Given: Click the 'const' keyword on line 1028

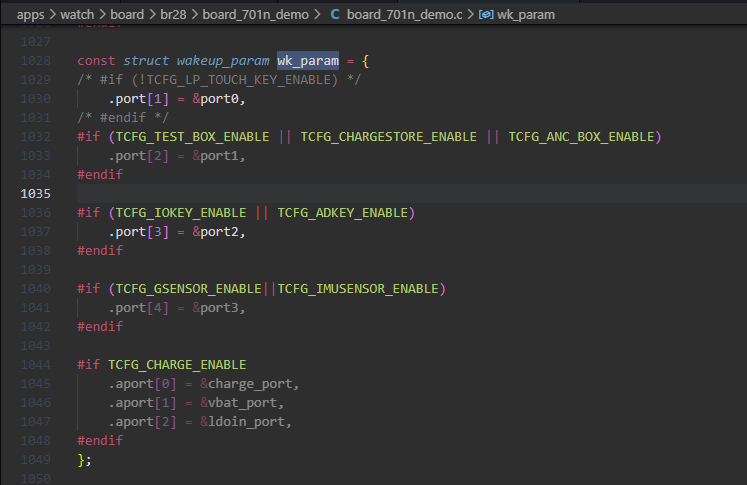Looking at the screenshot, I should (96, 61).
